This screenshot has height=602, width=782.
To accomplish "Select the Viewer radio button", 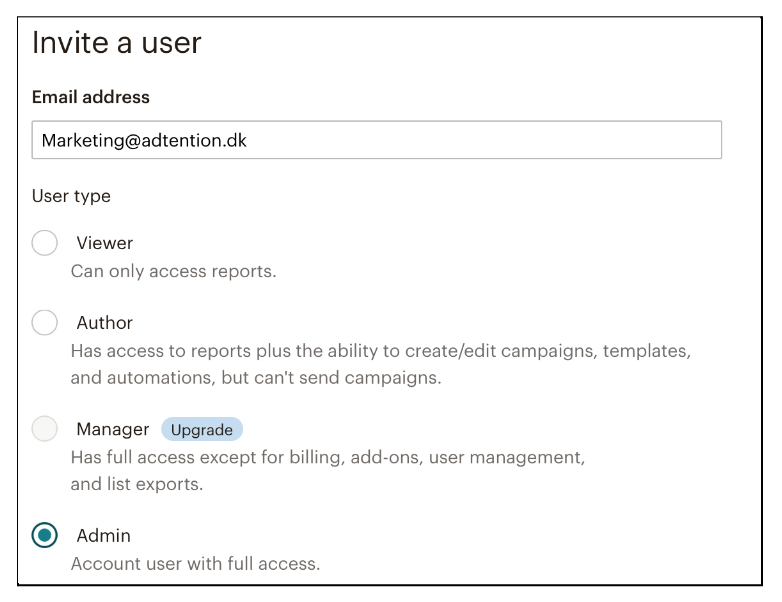I will pyautogui.click(x=45, y=243).
